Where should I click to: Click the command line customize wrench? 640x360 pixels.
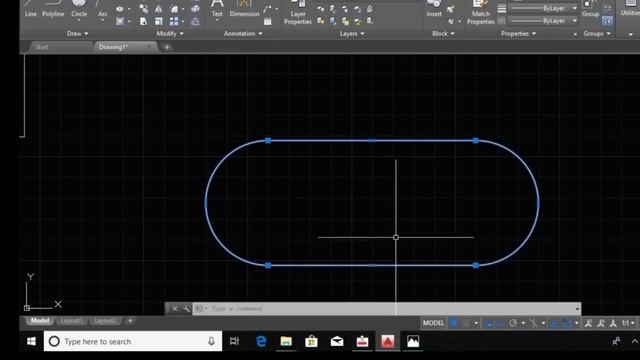tap(187, 309)
